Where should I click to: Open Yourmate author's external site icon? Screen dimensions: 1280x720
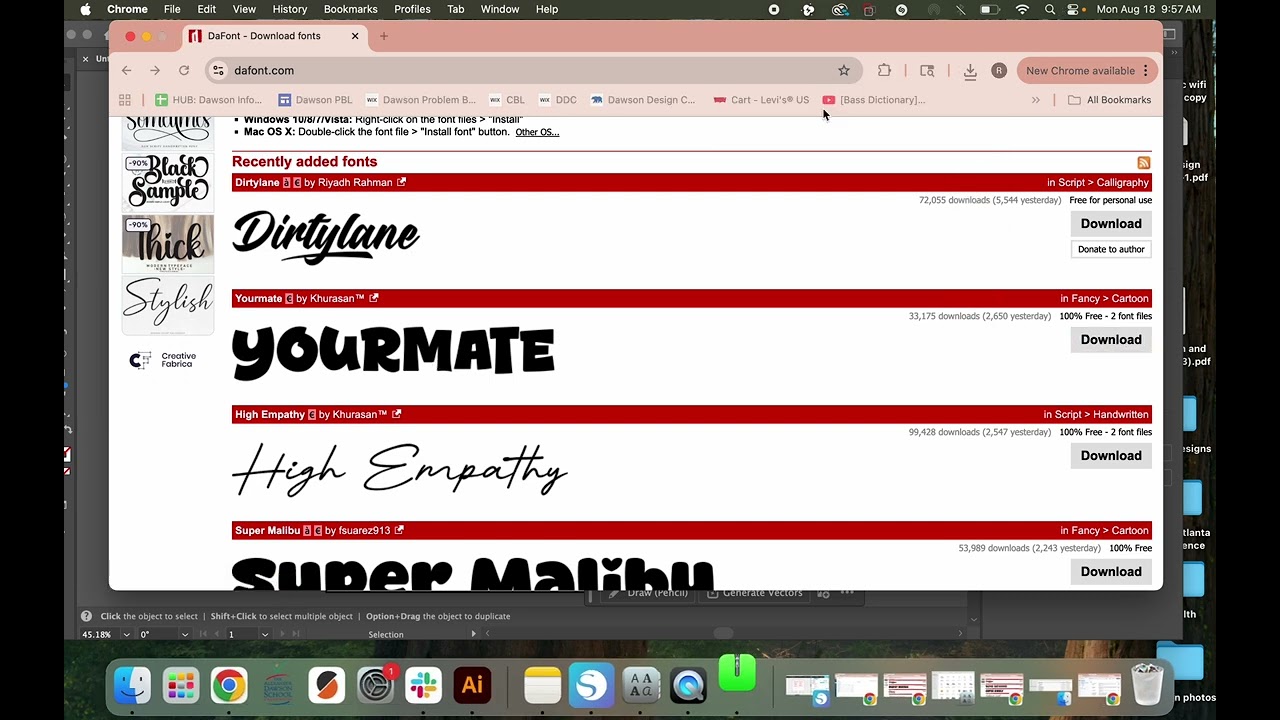pos(374,298)
